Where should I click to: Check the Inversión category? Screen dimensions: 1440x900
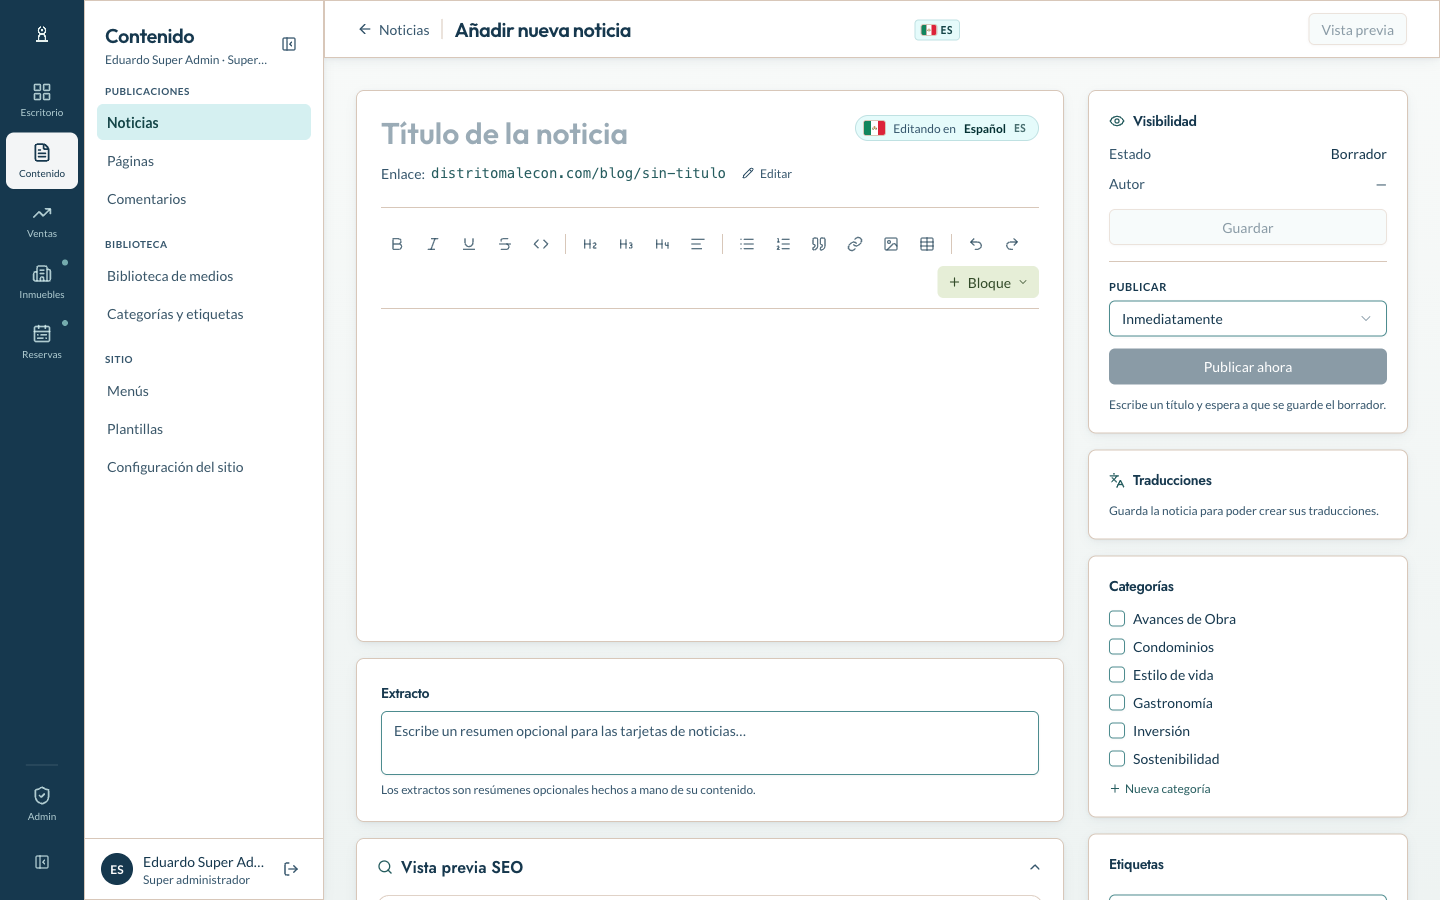tap(1117, 731)
